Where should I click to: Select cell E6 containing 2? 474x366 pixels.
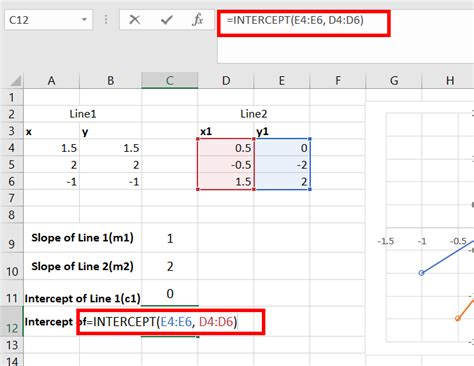(282, 181)
